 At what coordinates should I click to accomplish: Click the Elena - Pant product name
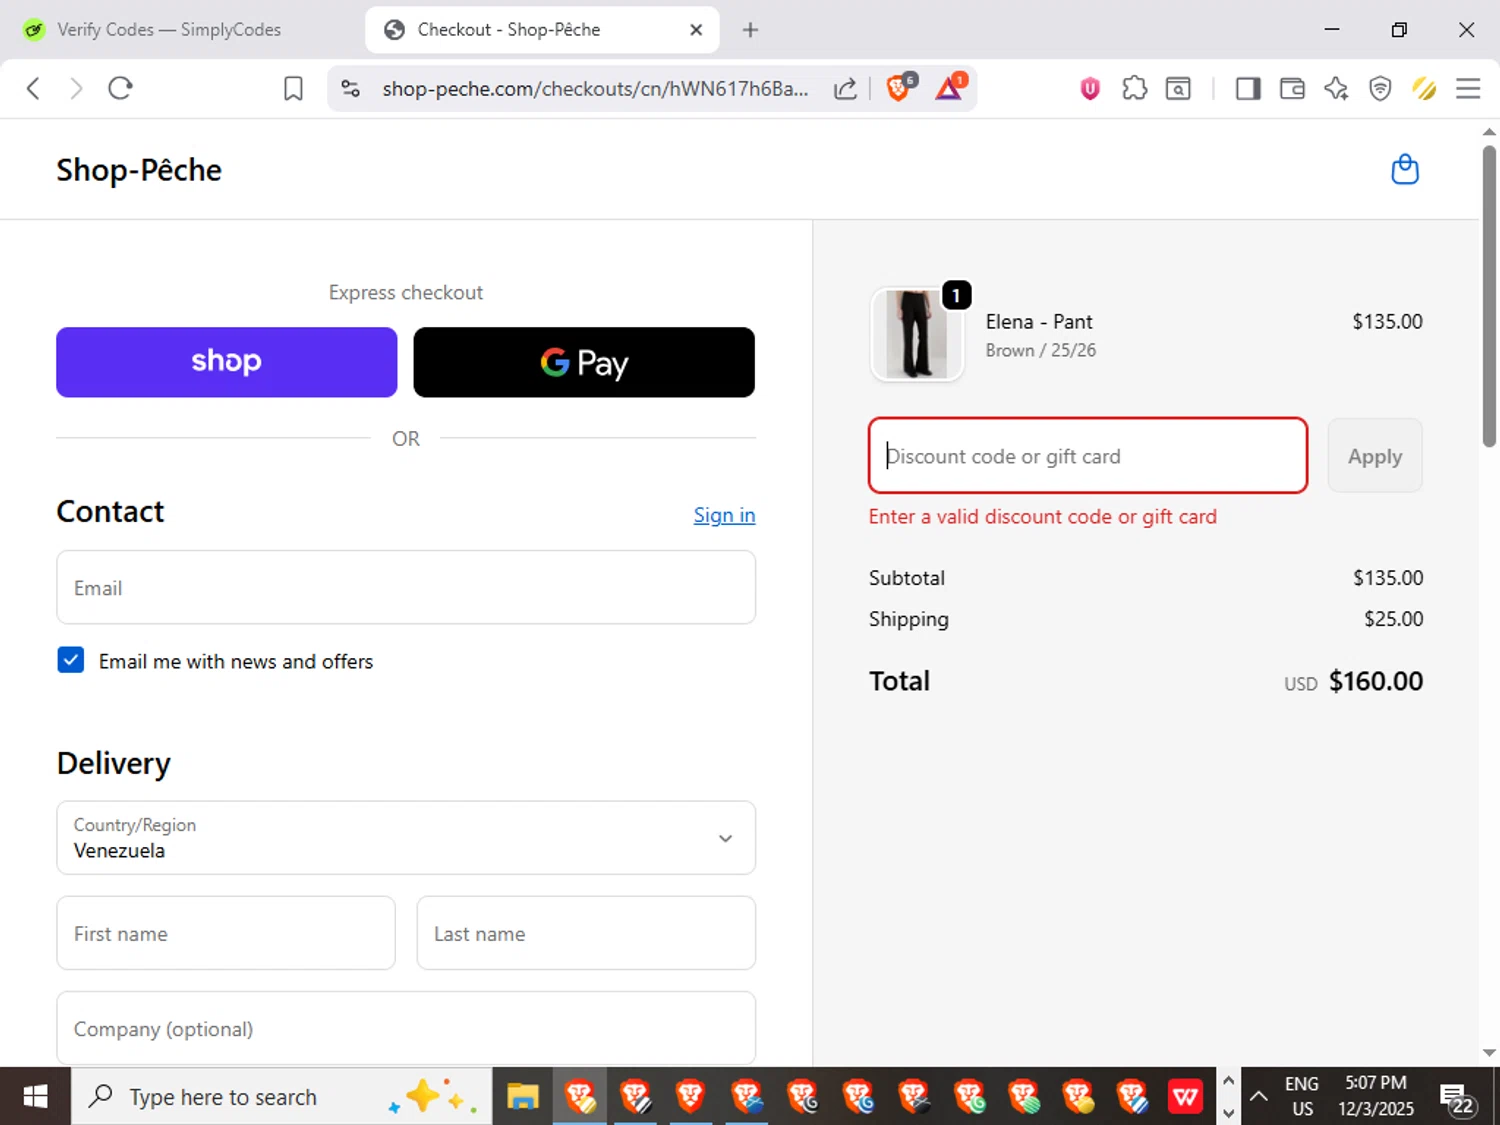(1039, 322)
